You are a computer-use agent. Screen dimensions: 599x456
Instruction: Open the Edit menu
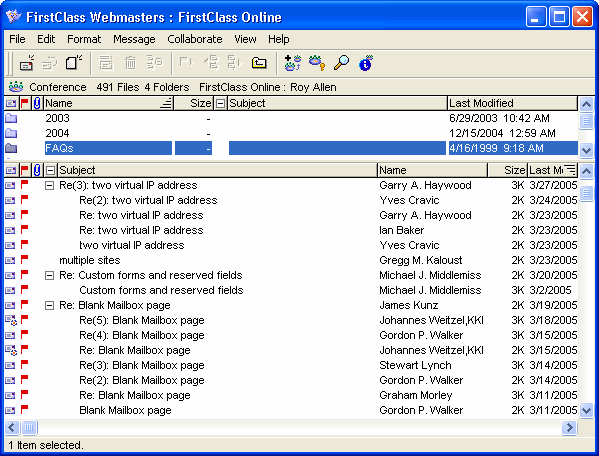point(46,39)
